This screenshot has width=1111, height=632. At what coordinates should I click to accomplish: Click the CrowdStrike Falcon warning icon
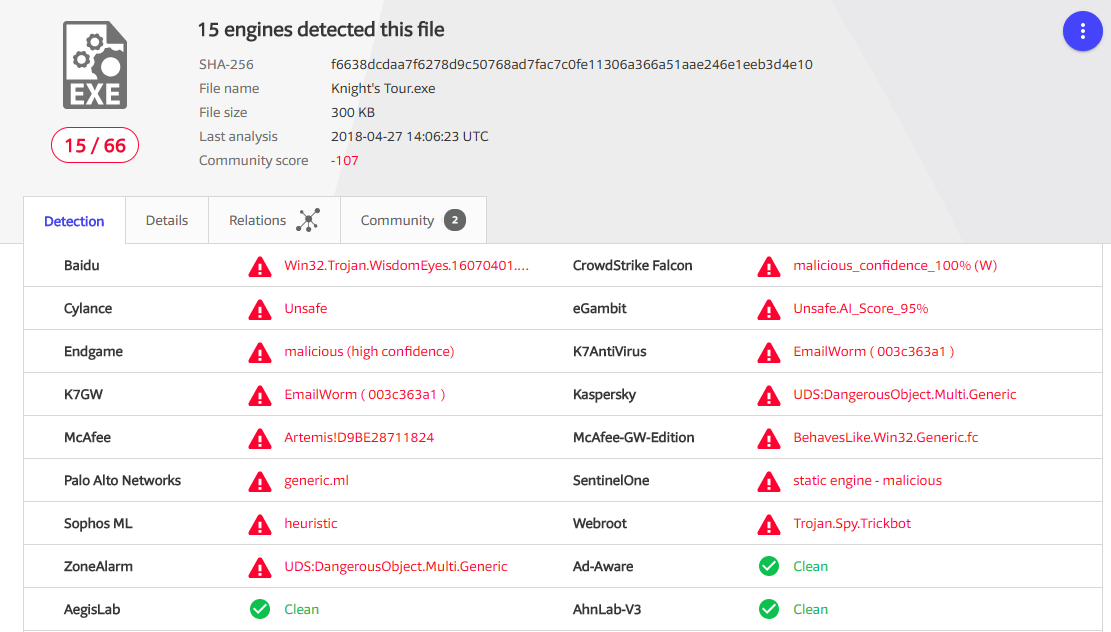click(769, 266)
